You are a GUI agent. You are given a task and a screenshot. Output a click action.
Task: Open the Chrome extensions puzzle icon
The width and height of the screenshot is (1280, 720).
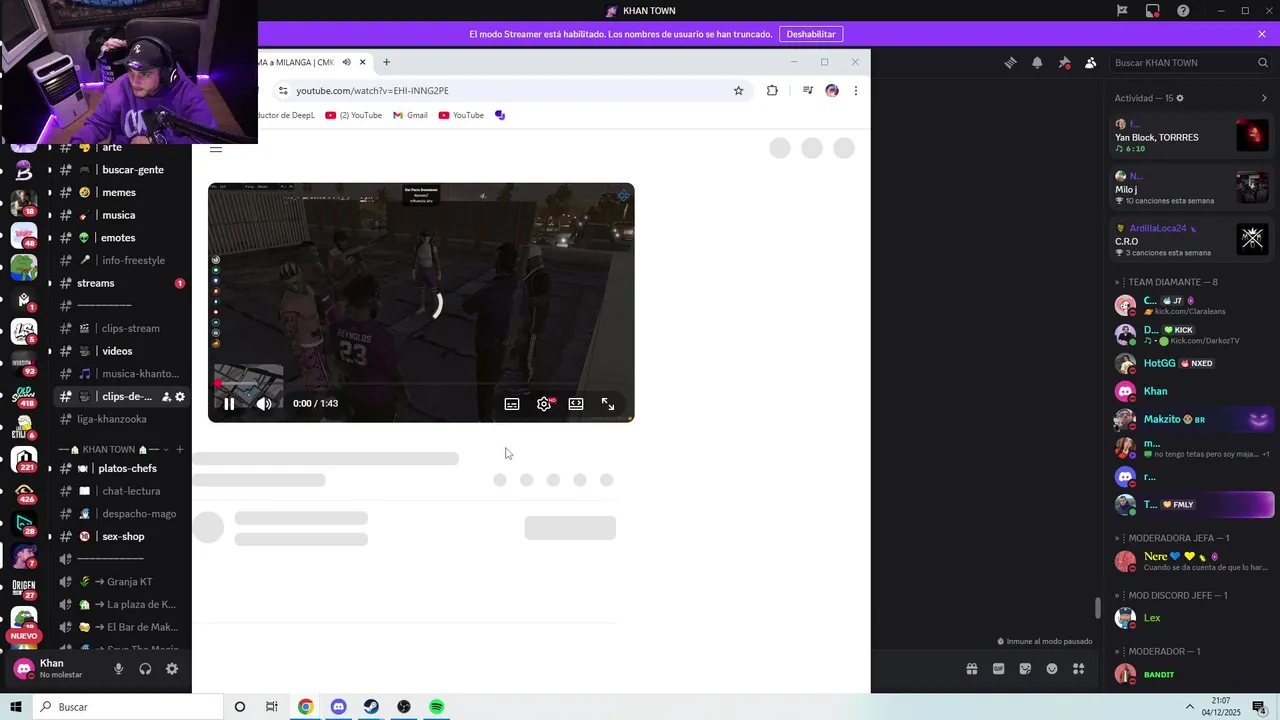(772, 91)
